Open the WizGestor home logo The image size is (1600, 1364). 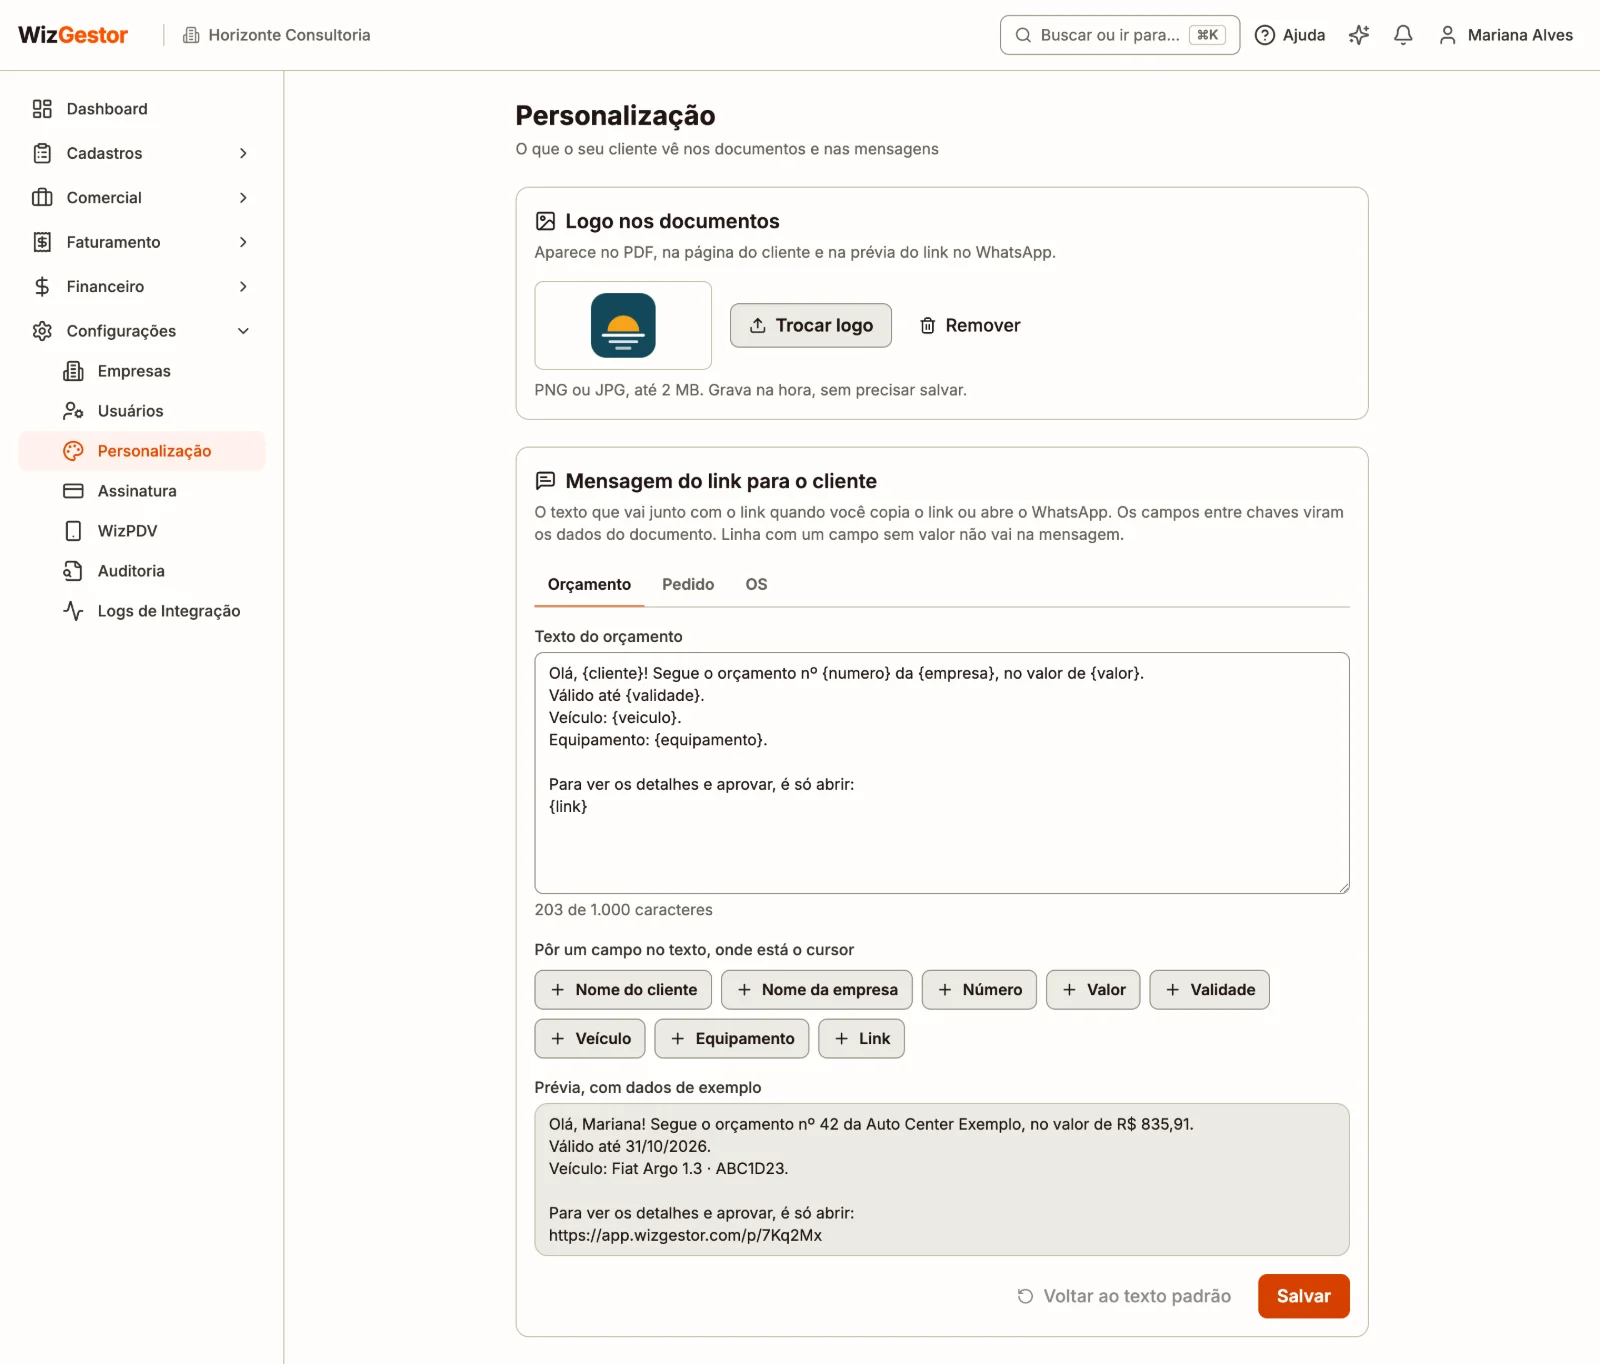click(73, 35)
